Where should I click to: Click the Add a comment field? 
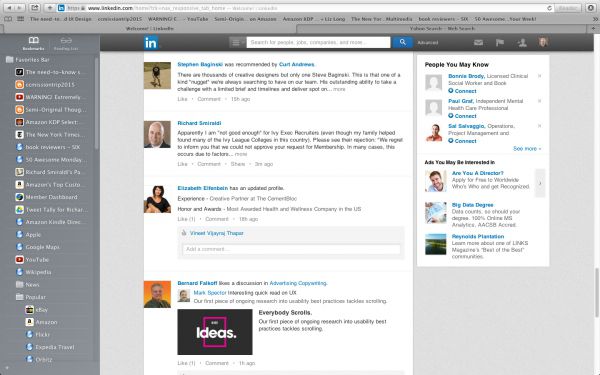tap(291, 249)
